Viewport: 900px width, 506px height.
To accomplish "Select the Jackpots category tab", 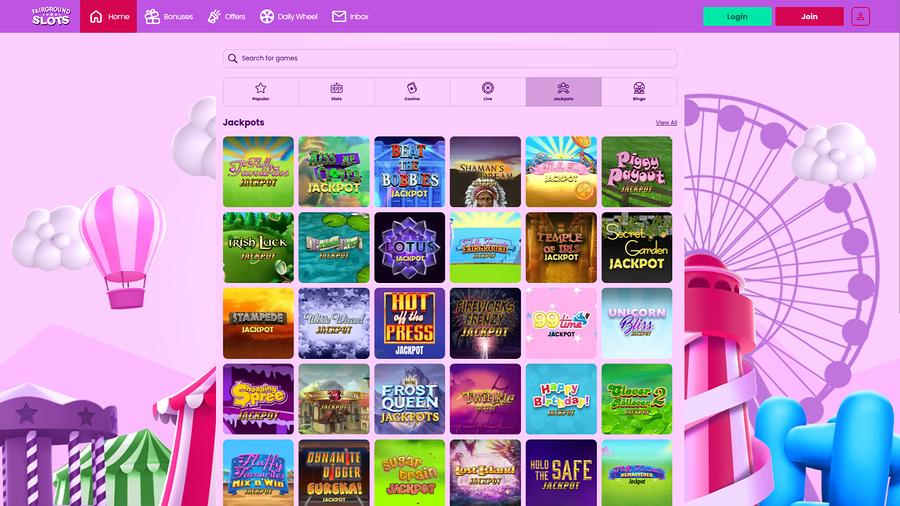I will pos(564,92).
